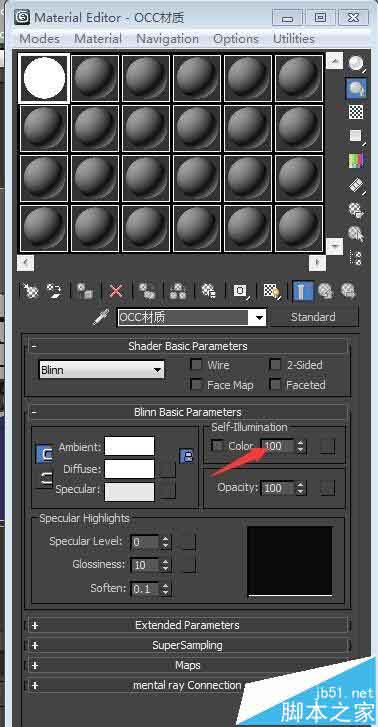This screenshot has width=378, height=727.
Task: Open the Utilities menu
Action: tap(294, 39)
